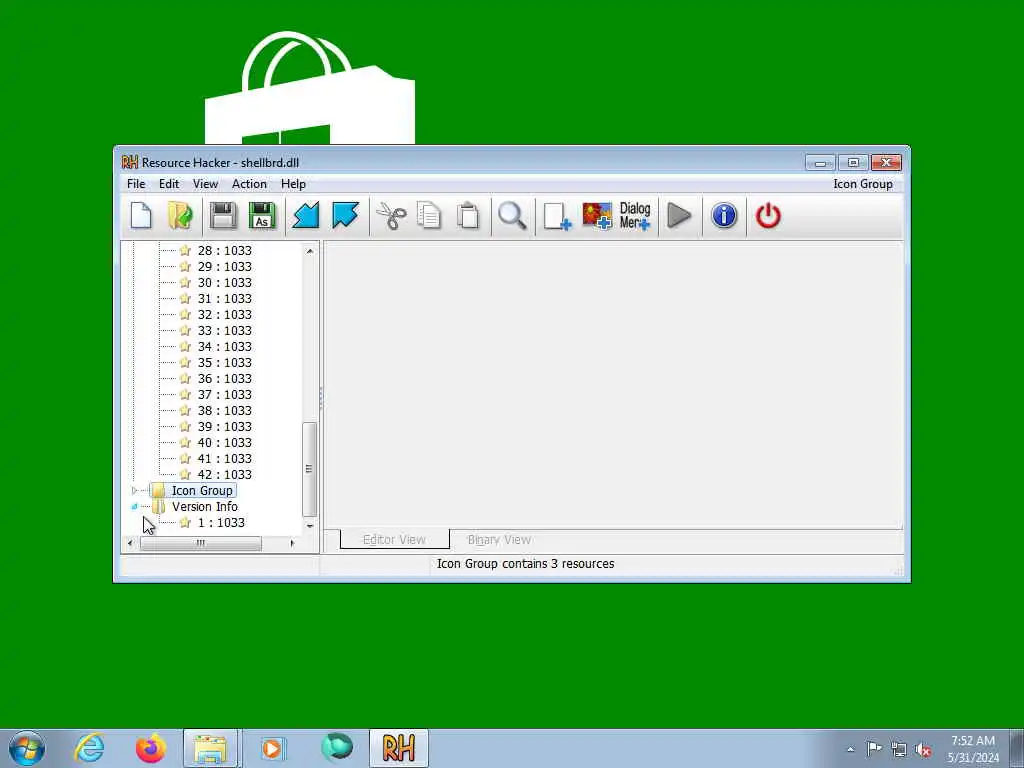
Task: Open the media player taskbar icon
Action: [x=273, y=748]
